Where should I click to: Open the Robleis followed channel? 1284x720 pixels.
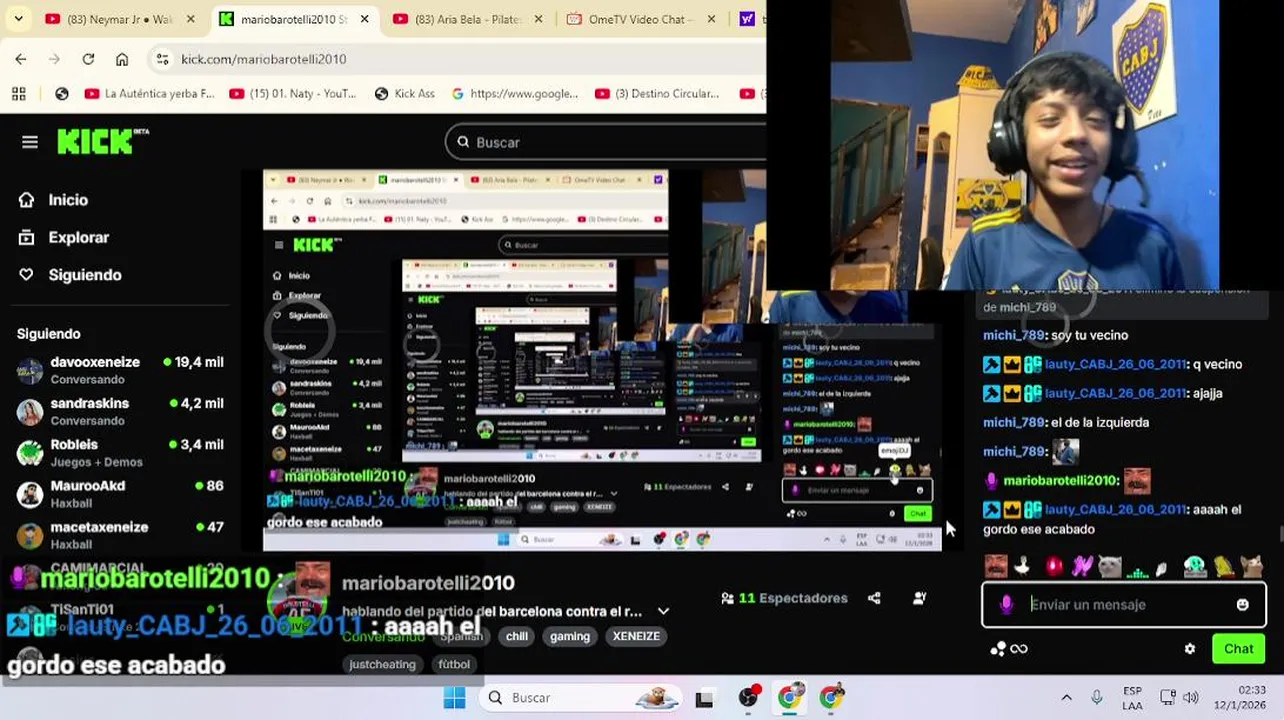coord(120,452)
